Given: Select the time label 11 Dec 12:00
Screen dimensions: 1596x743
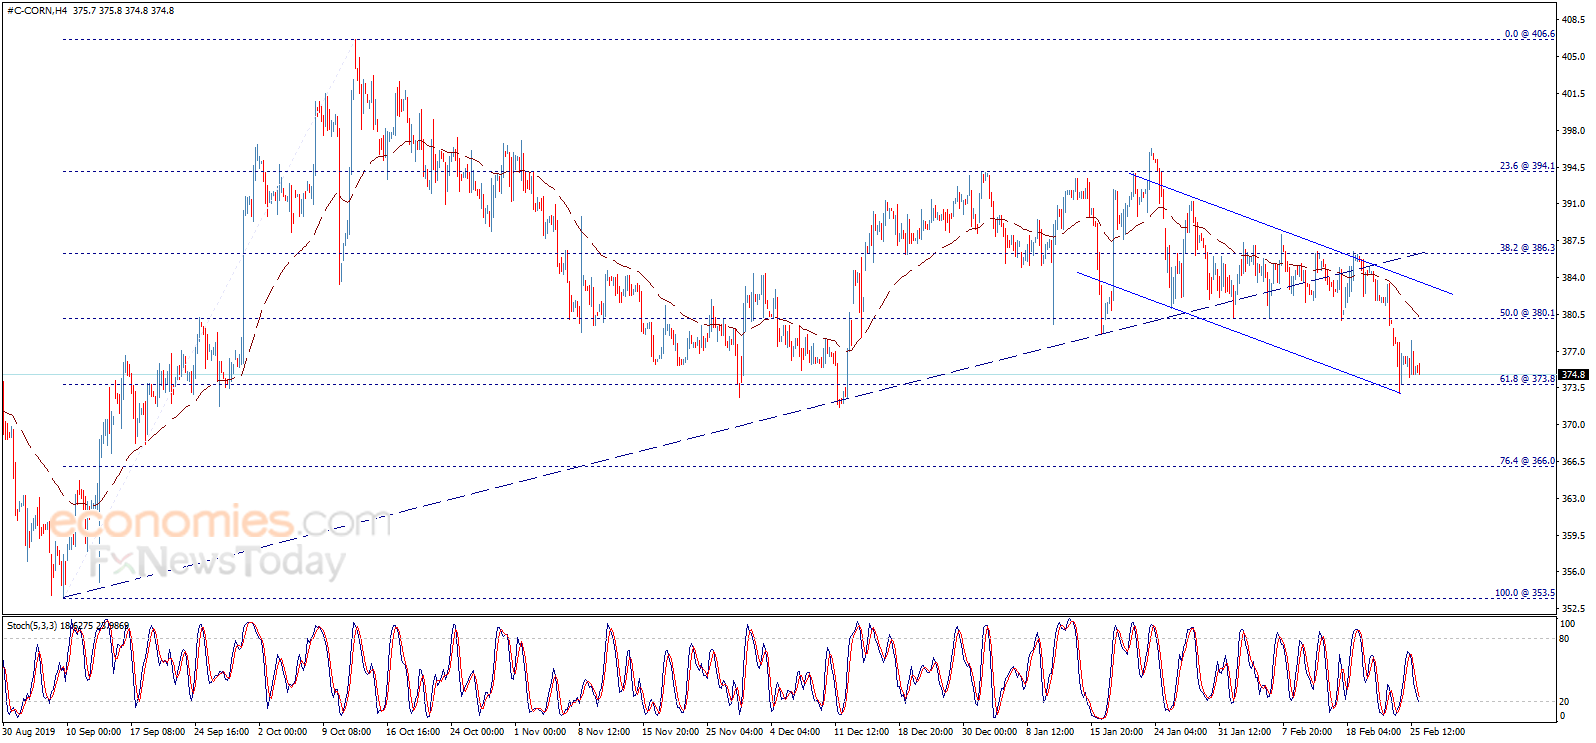Looking at the screenshot, I should pos(861,732).
